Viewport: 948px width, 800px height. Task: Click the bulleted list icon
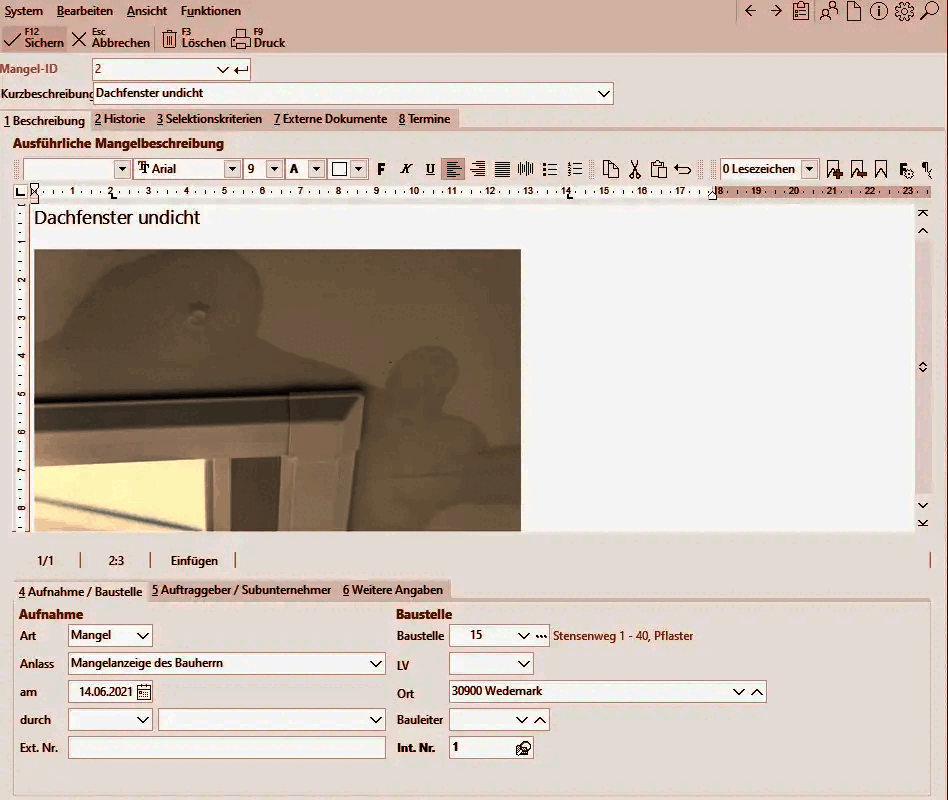coord(549,169)
